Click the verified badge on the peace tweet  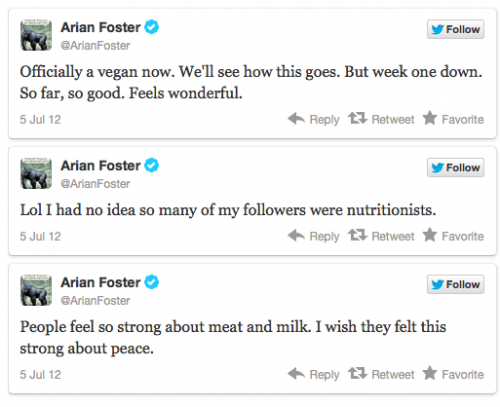coord(152,282)
